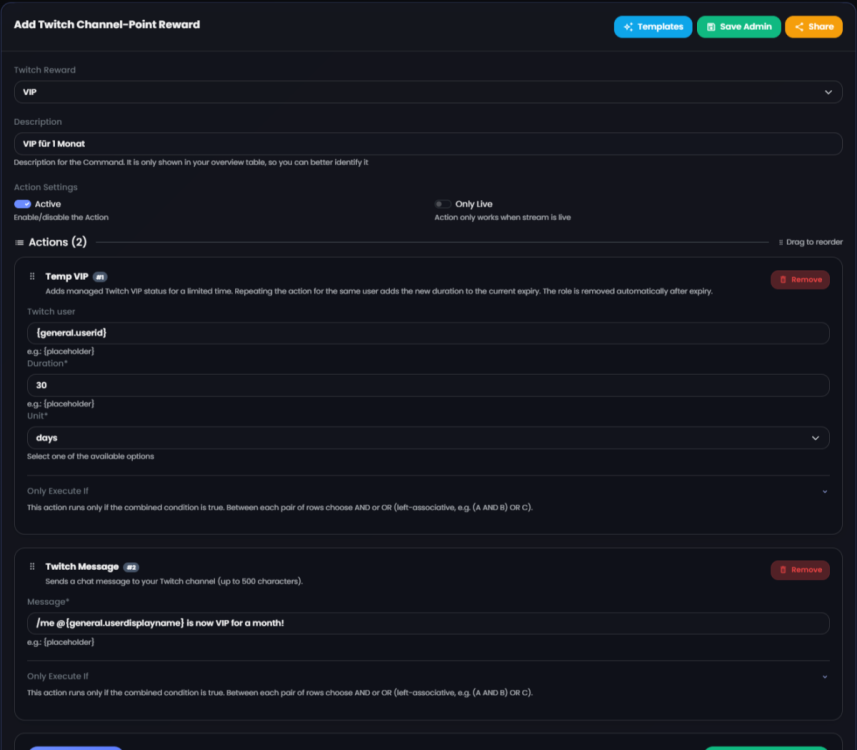Screen dimensions: 857x750
Task: Open the Unit days dropdown
Action: tap(428, 438)
